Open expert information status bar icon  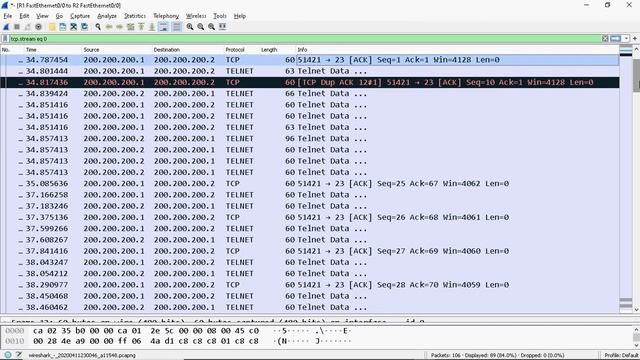click(8, 355)
